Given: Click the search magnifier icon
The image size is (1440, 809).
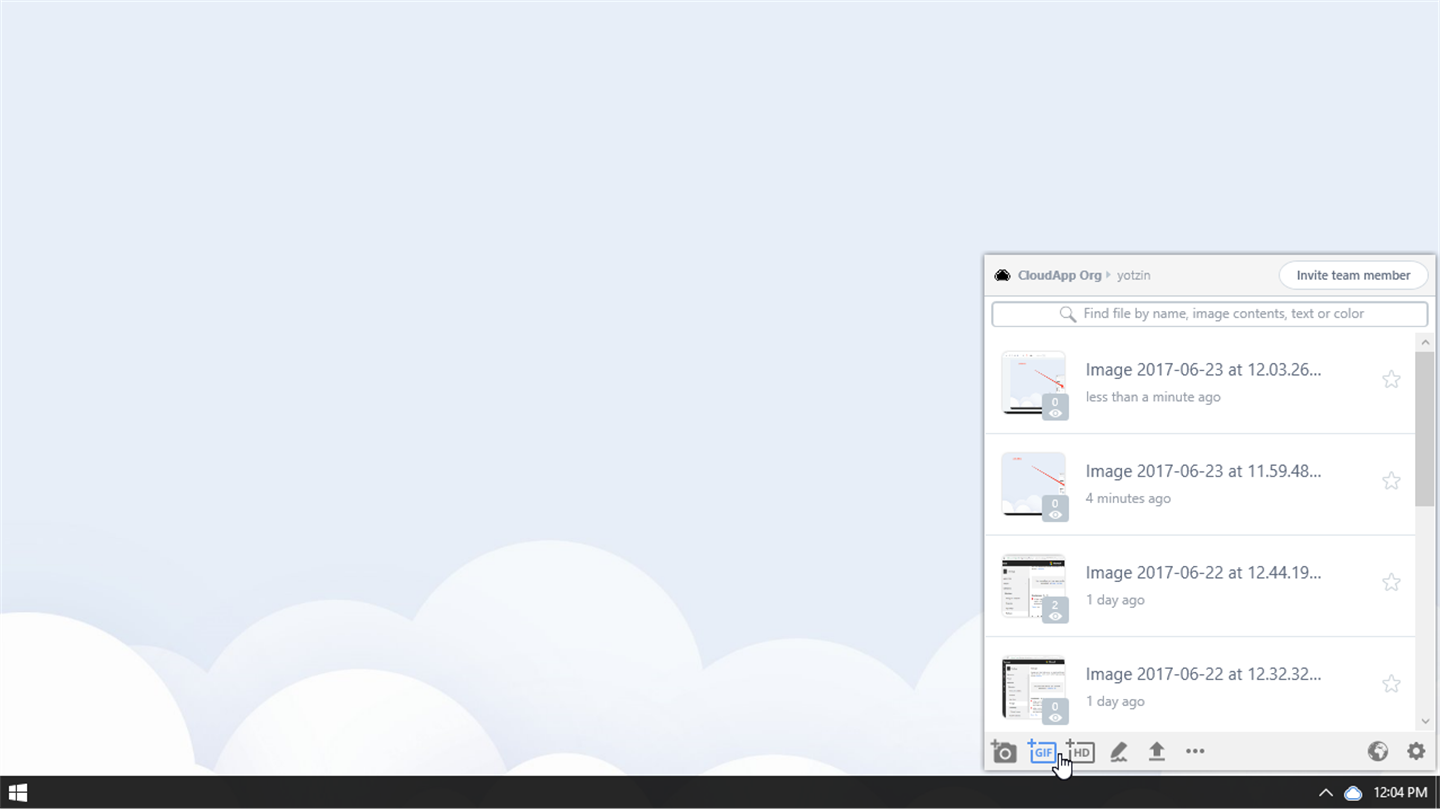Looking at the screenshot, I should 1068,314.
